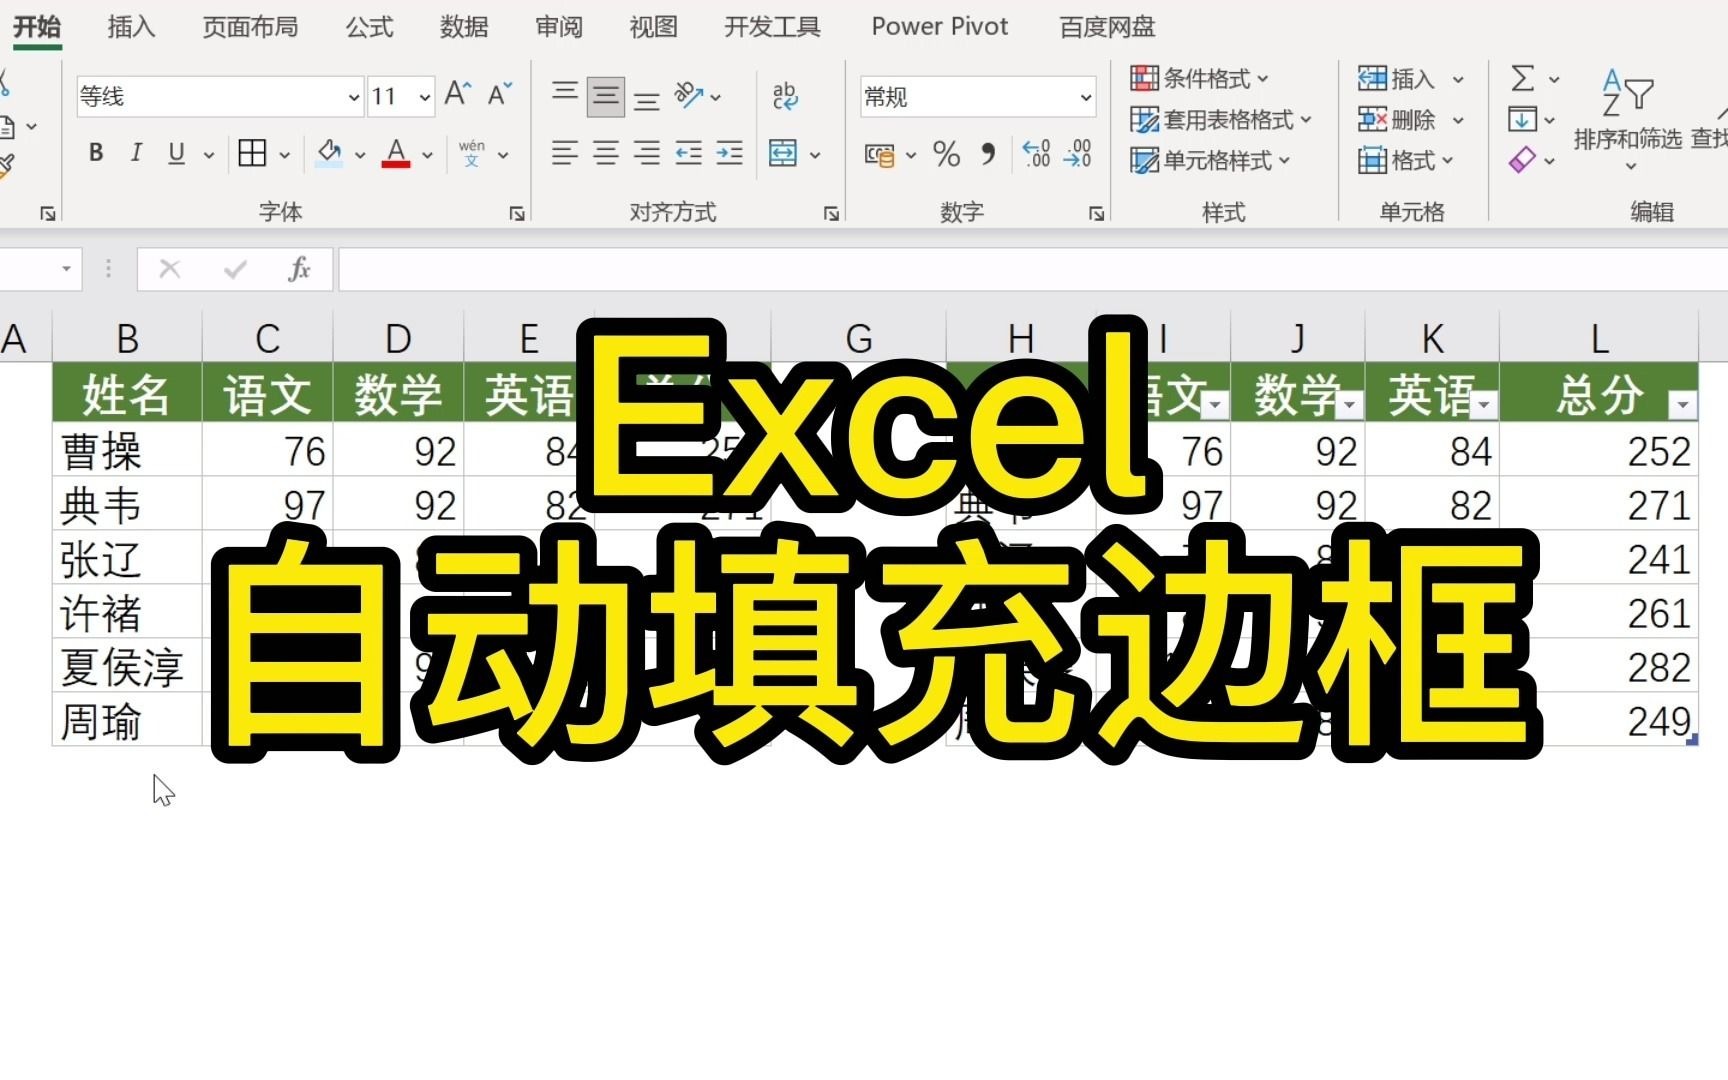Open the 数据 tab
The width and height of the screenshot is (1728, 1080).
point(464,26)
